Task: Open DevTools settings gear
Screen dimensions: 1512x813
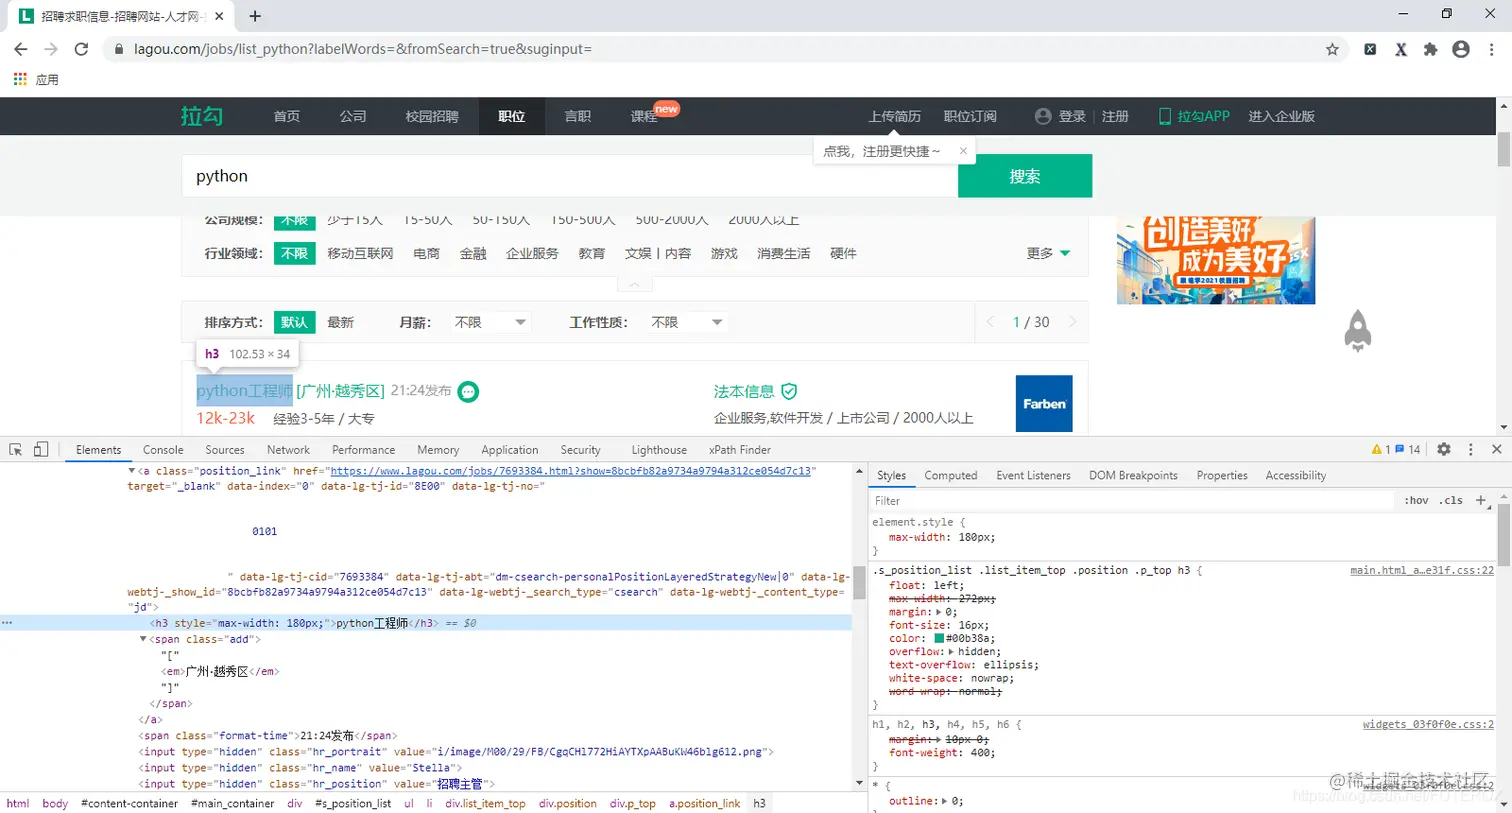Action: (1443, 450)
